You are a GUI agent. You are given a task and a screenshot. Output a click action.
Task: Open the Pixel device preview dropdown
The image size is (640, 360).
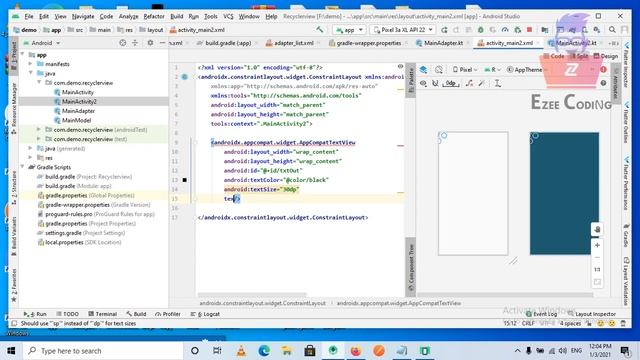pos(464,70)
